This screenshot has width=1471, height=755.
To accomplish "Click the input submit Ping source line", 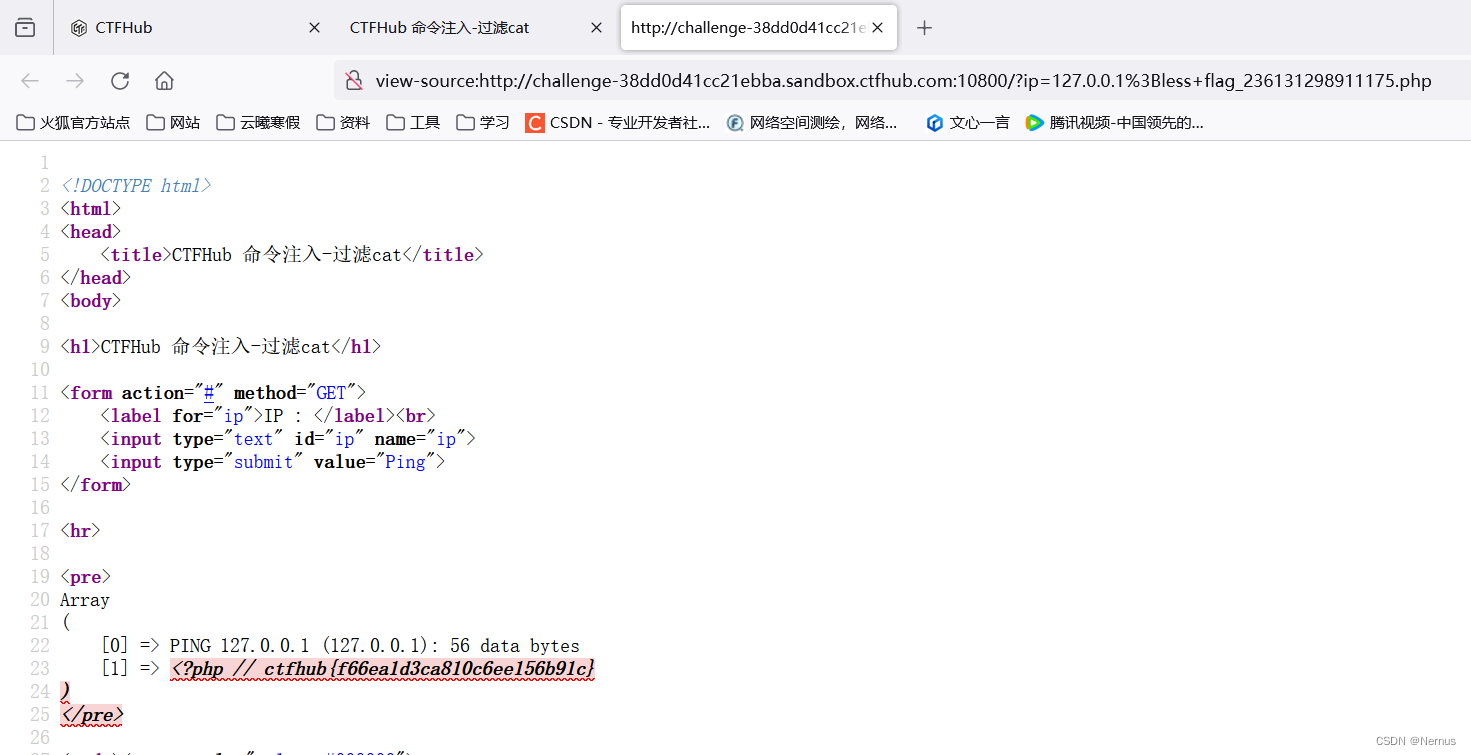I will tap(272, 462).
